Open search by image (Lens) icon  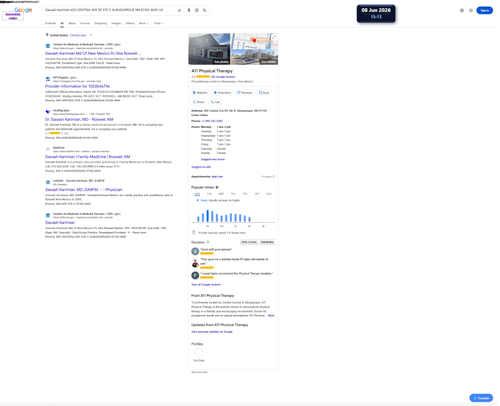coord(197,10)
